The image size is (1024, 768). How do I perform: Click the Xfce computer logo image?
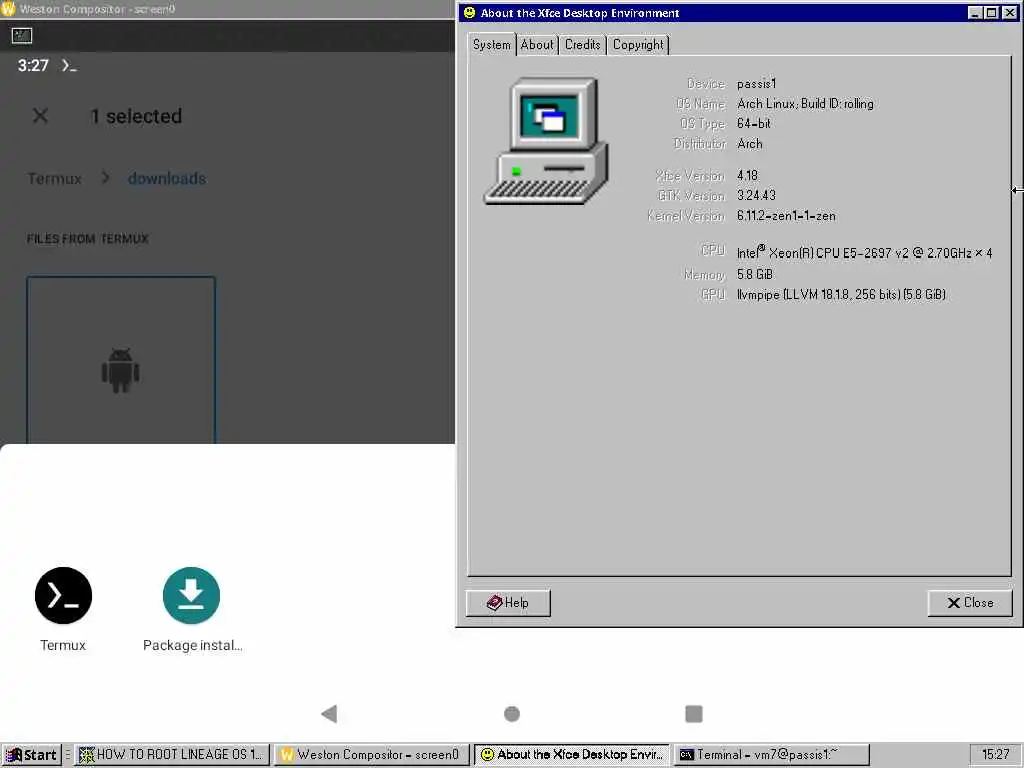tap(546, 141)
